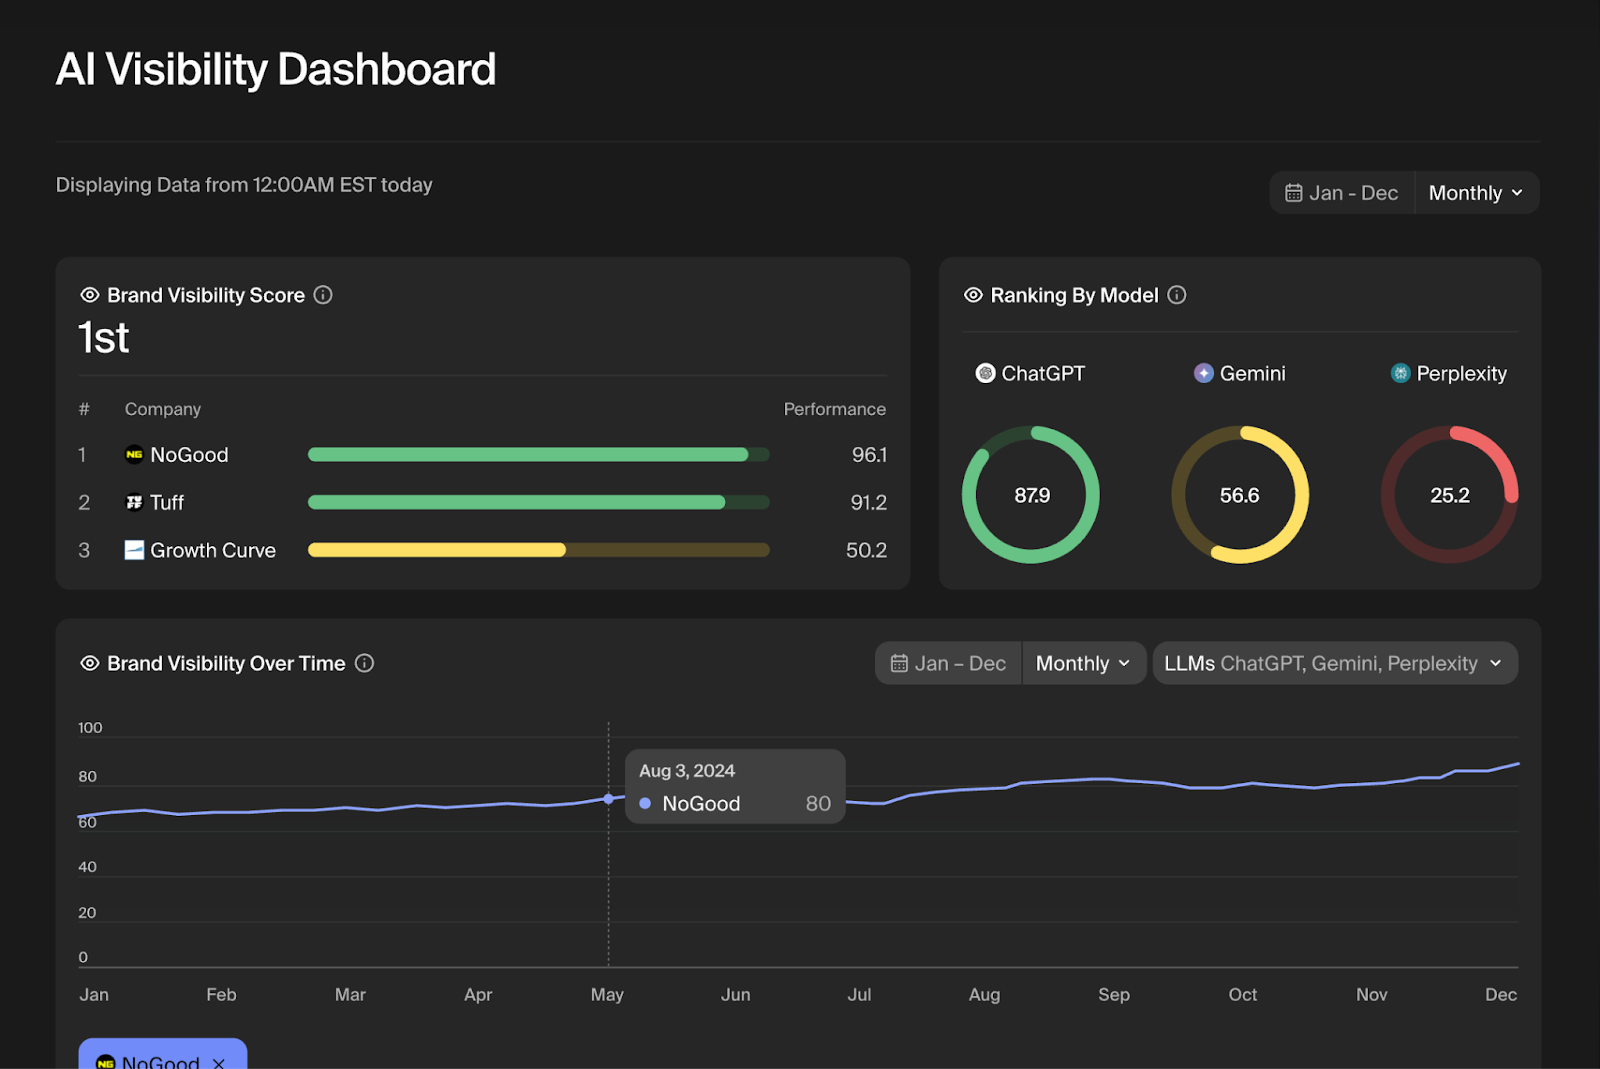Click the Tuff company logo
This screenshot has height=1069, width=1600.
(x=134, y=502)
